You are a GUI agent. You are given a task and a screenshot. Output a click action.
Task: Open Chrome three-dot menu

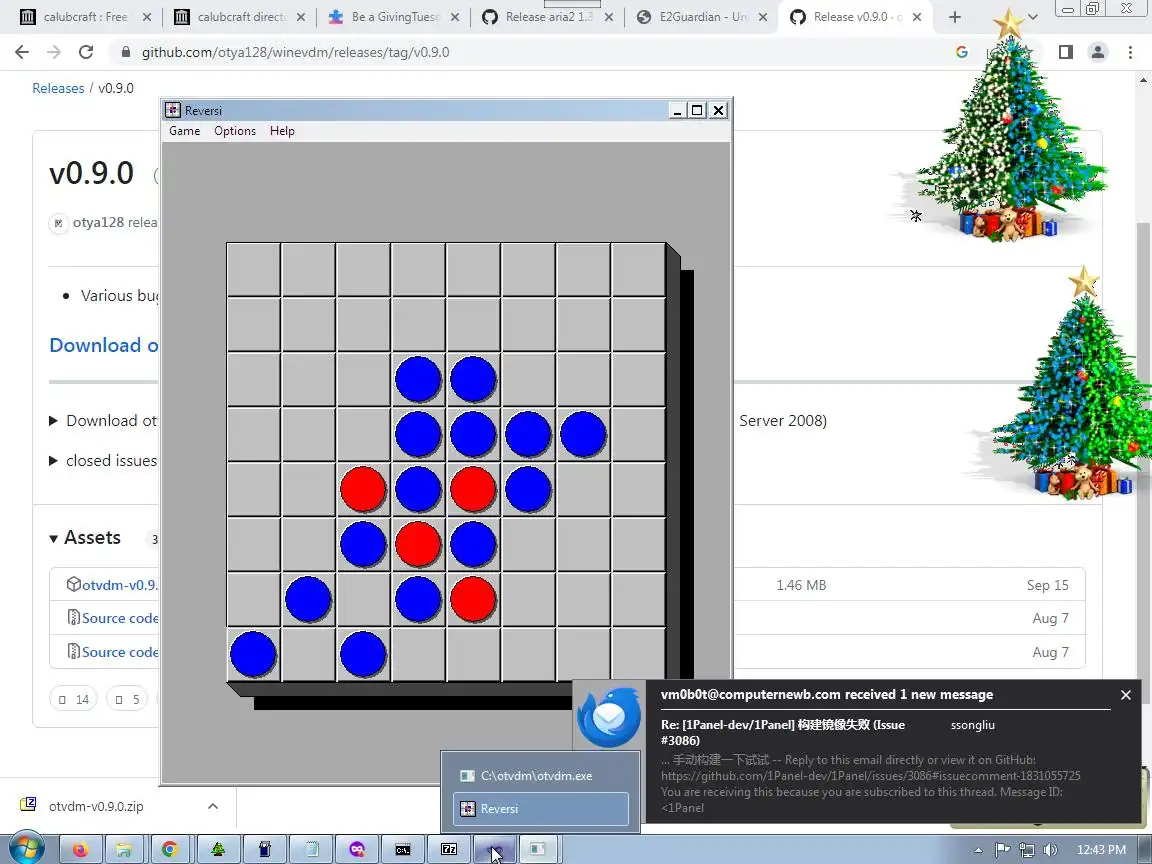coord(1130,52)
